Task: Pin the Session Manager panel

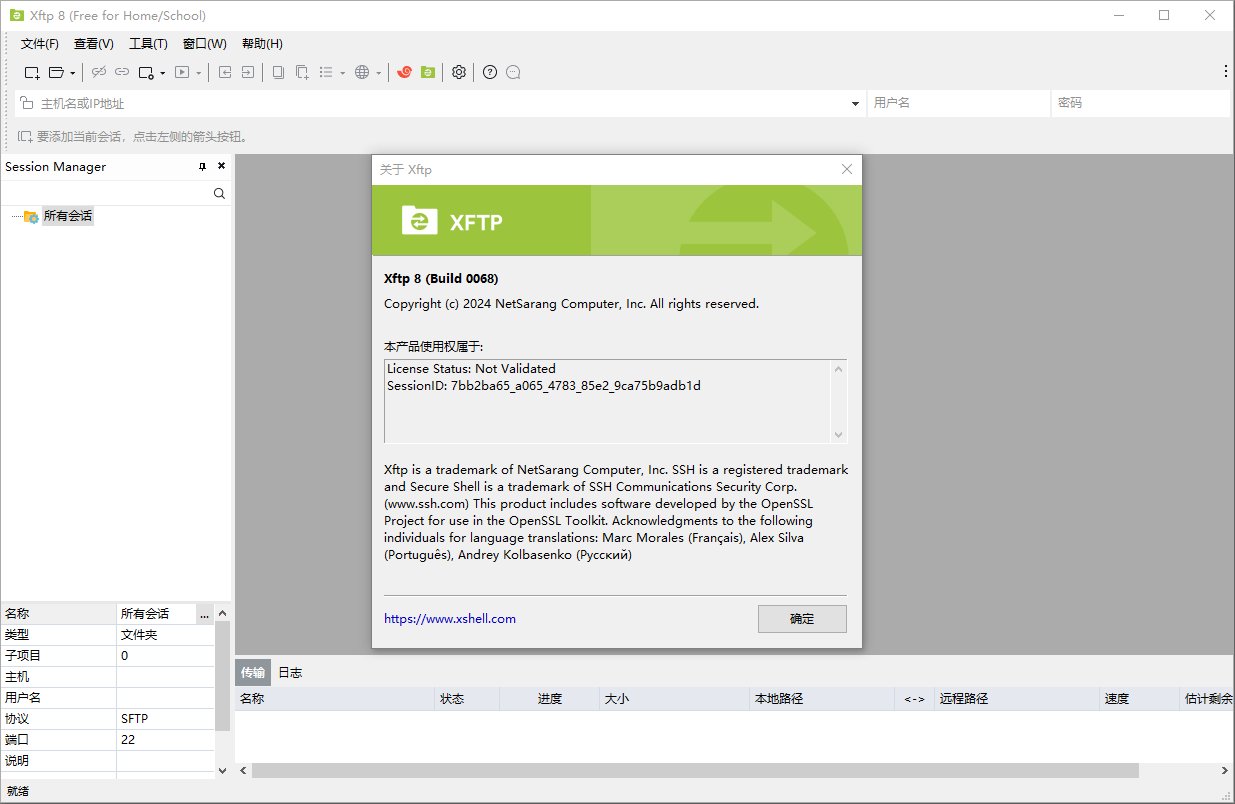Action: click(202, 167)
